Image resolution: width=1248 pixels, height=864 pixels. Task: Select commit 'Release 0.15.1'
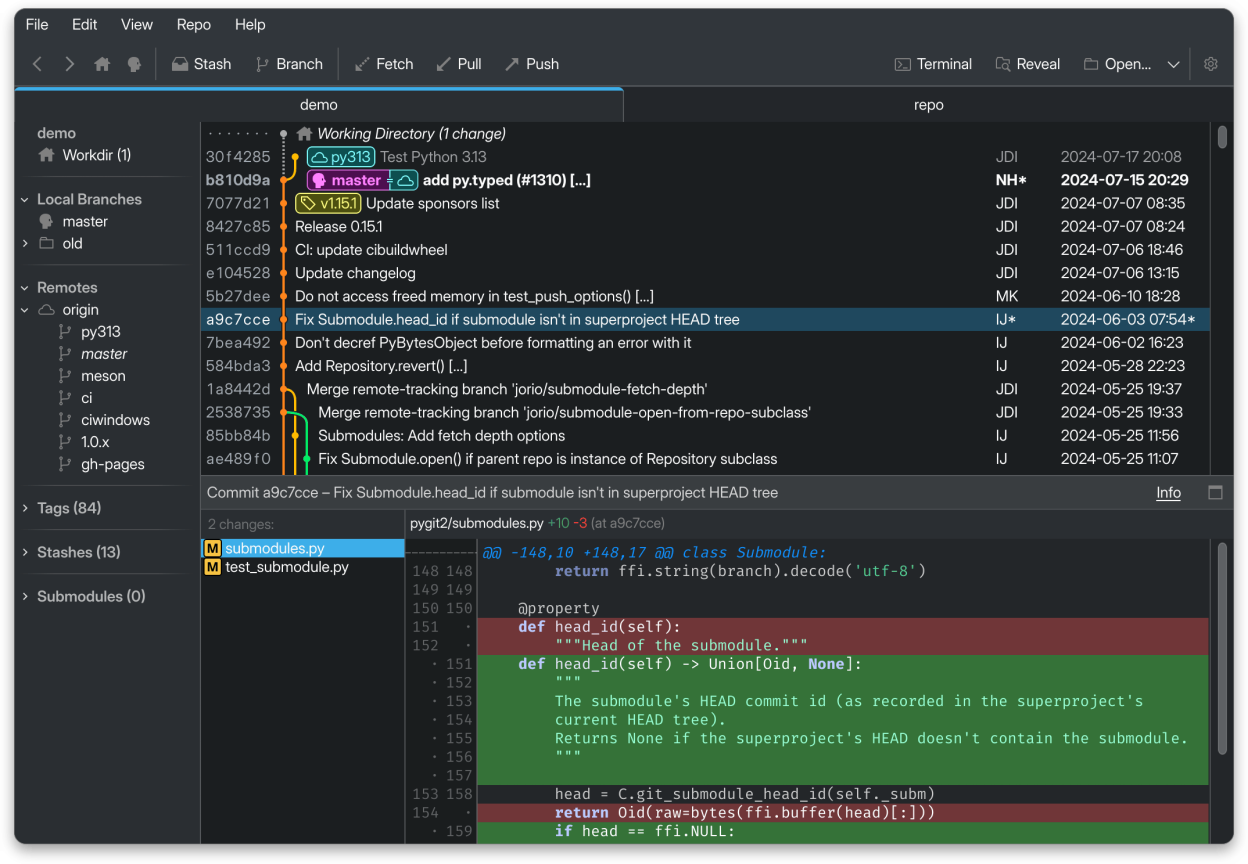click(x=706, y=226)
